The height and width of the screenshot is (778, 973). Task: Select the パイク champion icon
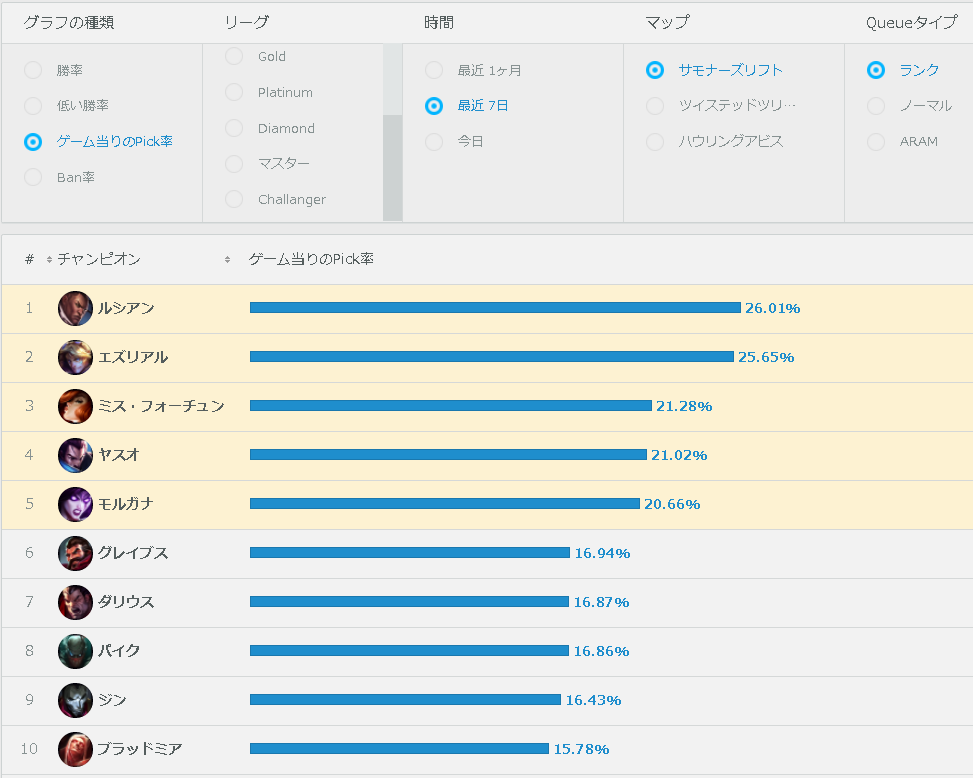coord(75,651)
